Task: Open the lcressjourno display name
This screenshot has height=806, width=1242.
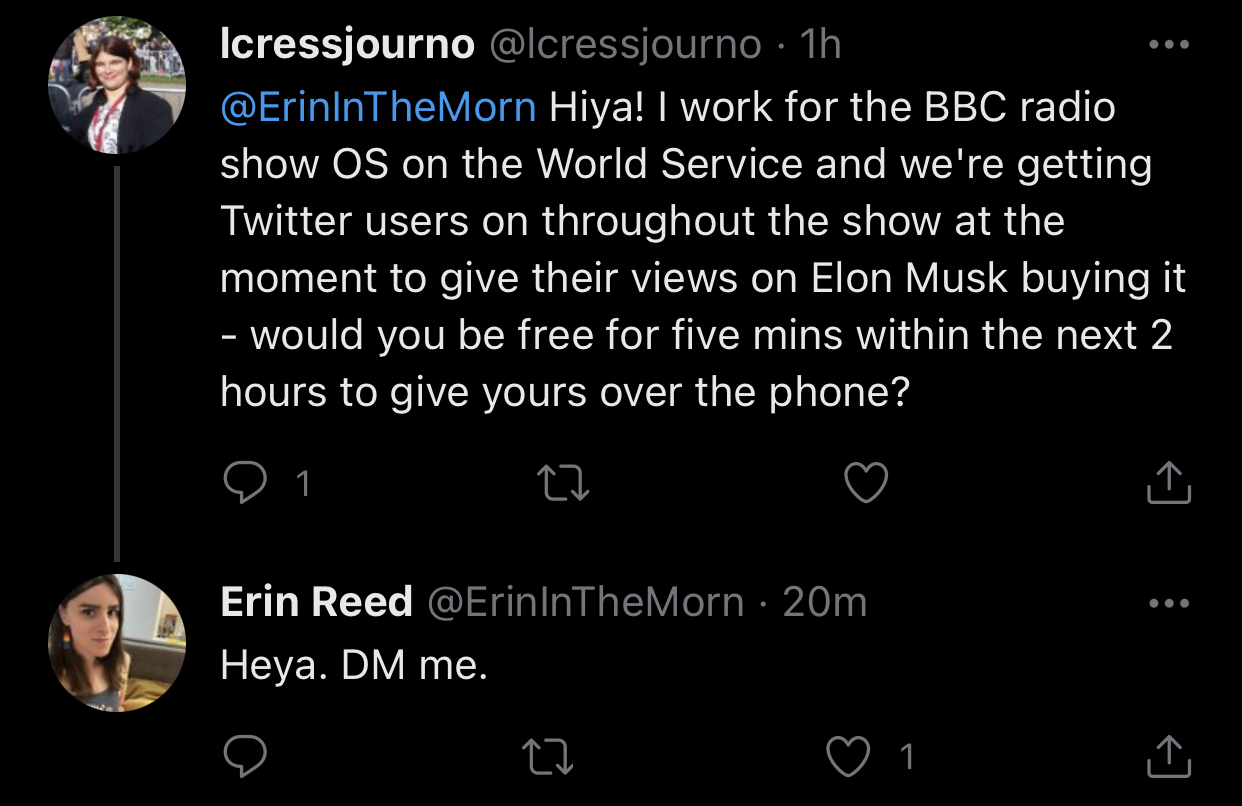Action: click(x=347, y=46)
